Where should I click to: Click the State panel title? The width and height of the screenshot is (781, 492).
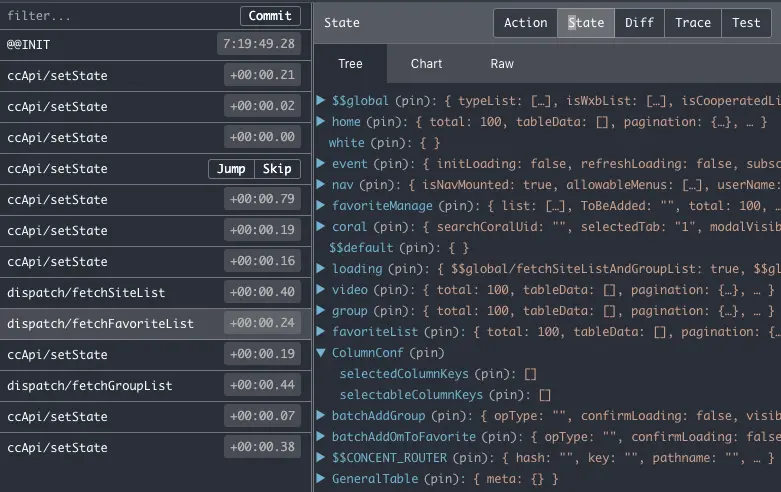[x=342, y=23]
